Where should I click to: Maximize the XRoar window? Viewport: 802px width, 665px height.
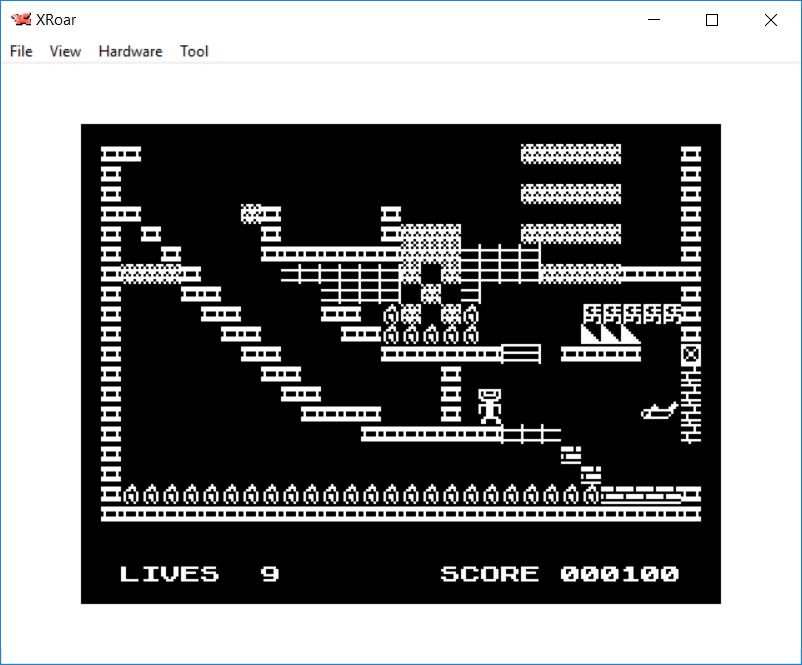click(x=712, y=20)
